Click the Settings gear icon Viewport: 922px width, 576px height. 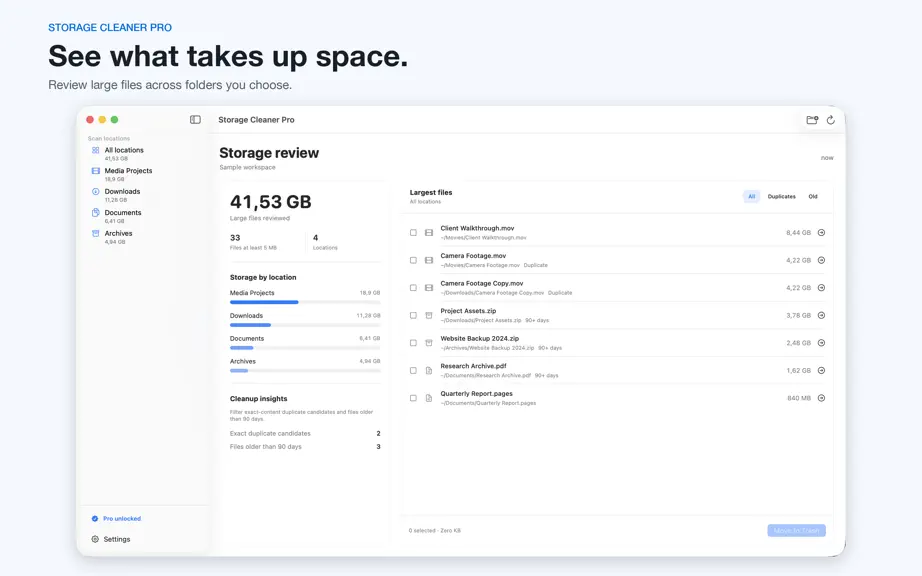[x=95, y=539]
